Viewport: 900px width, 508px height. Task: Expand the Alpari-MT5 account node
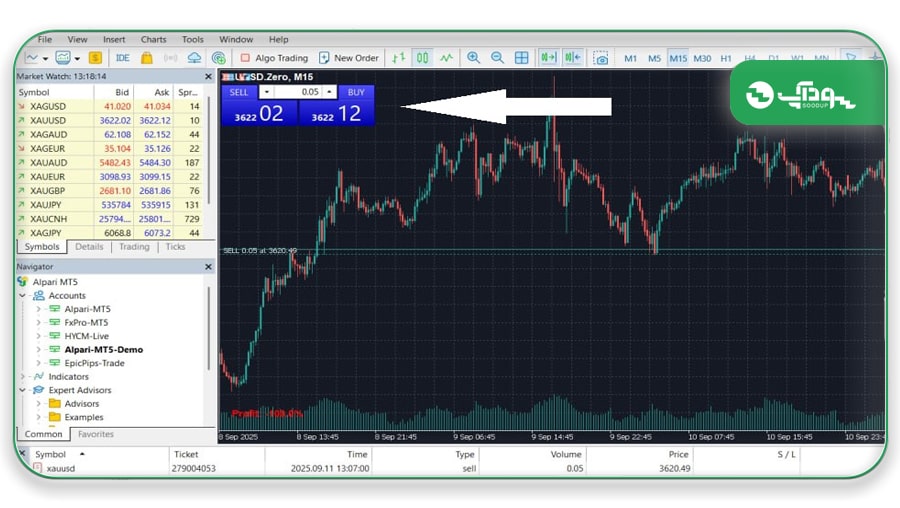(x=38, y=309)
